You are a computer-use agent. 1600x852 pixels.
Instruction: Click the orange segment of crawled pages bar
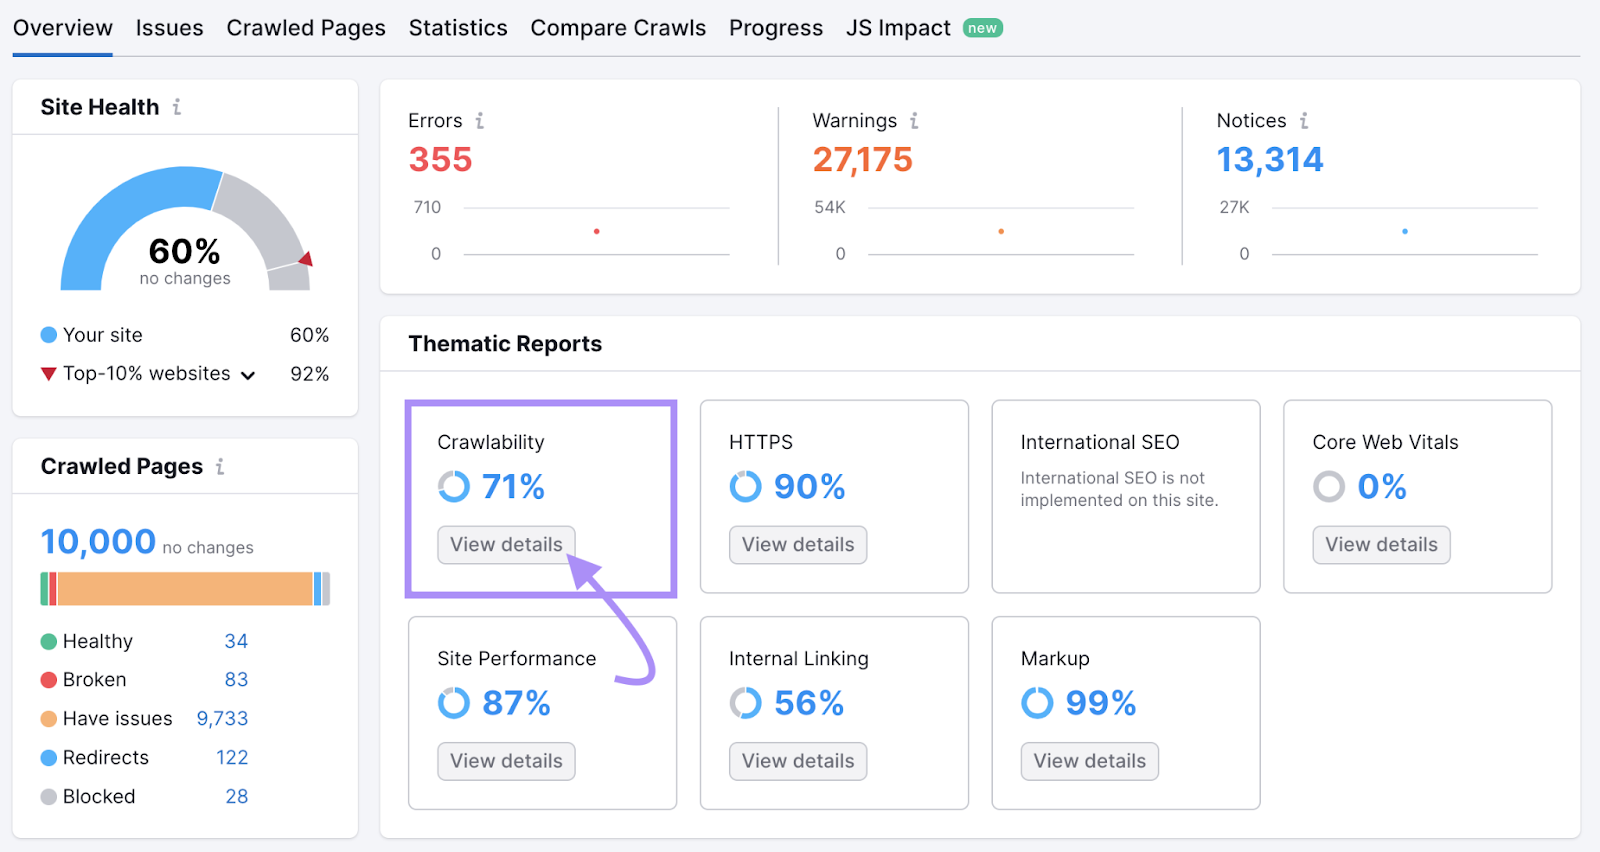click(x=185, y=589)
